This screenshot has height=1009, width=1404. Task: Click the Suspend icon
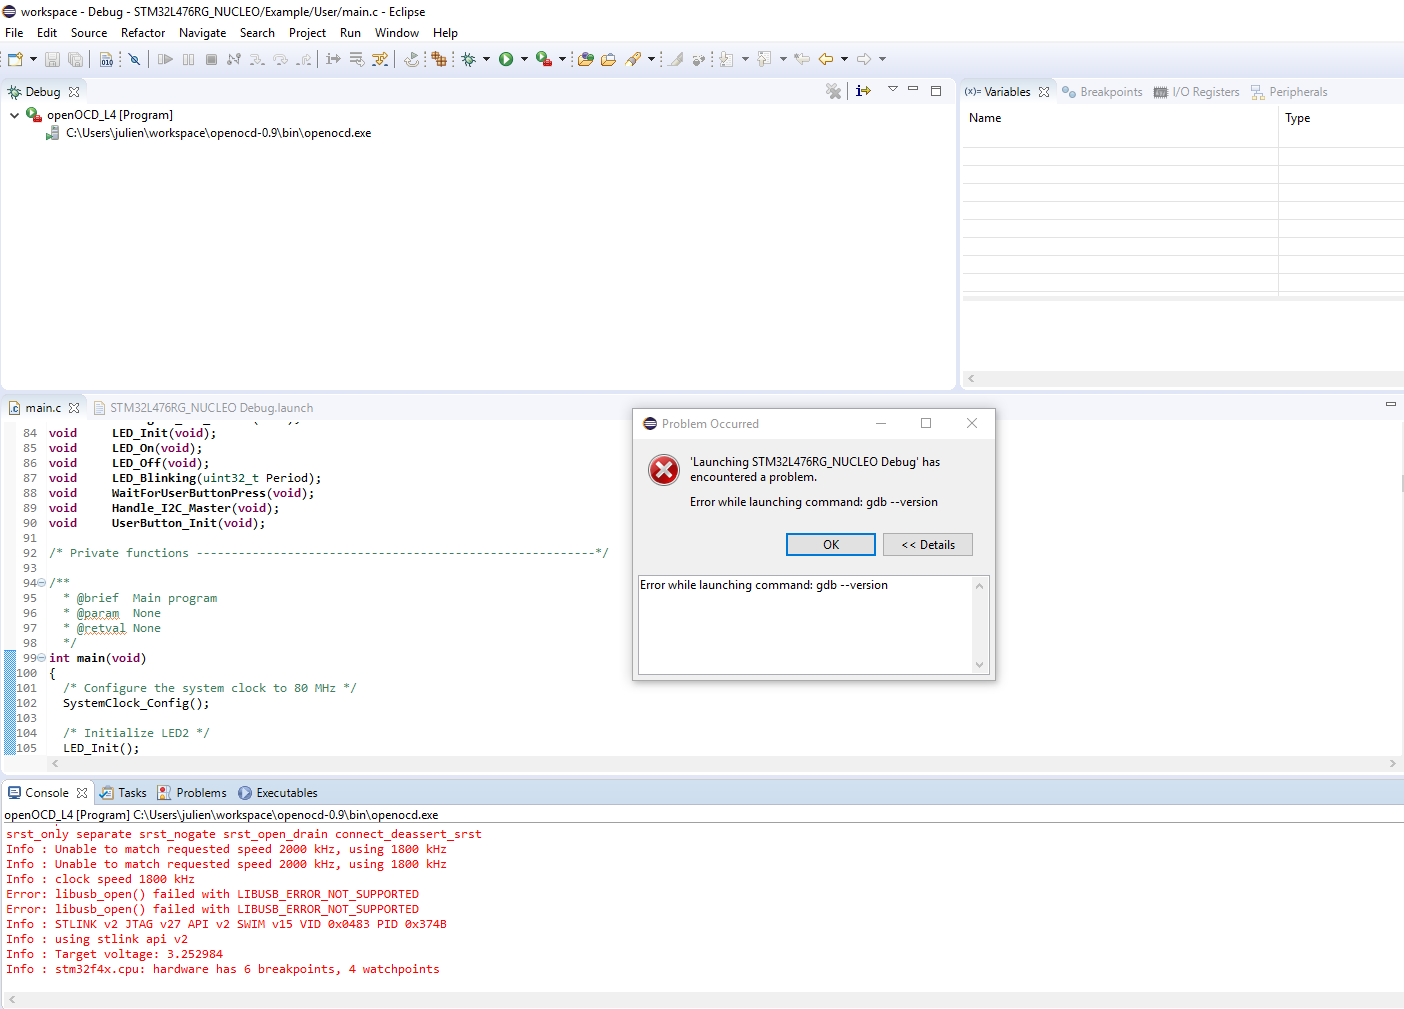188,59
